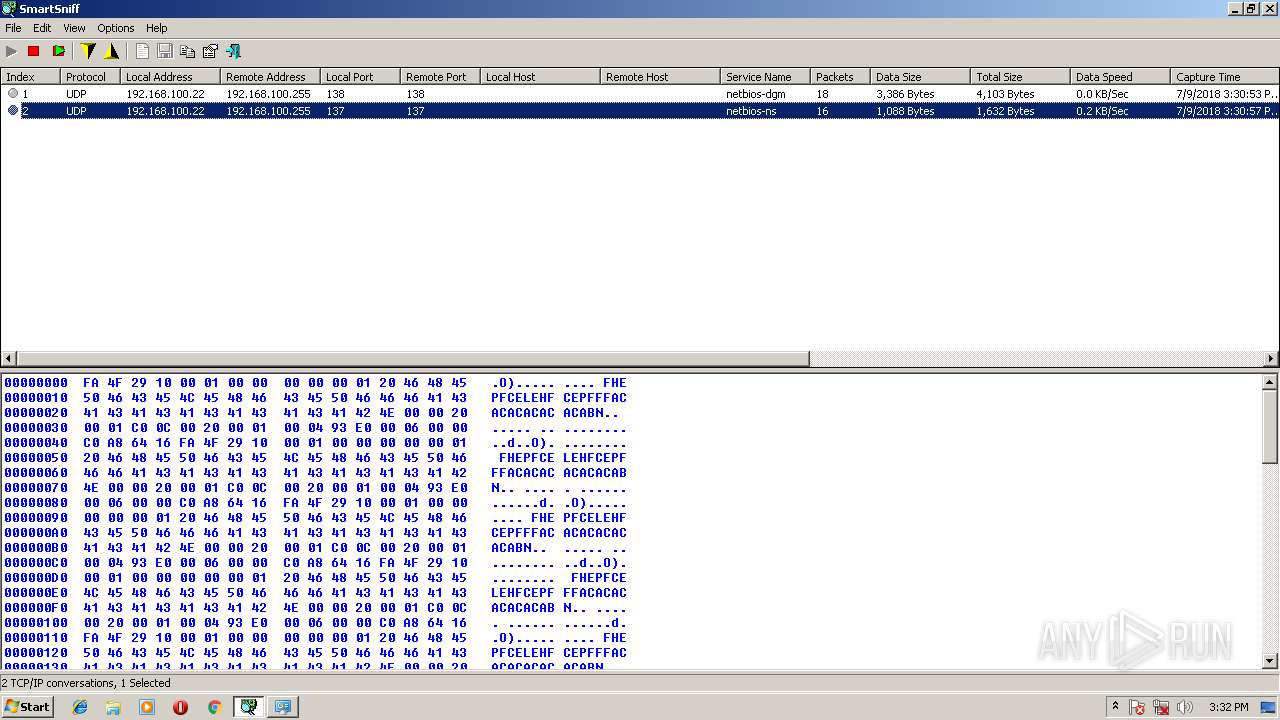
Task: Select the netbios-ns service cell
Action: click(751, 111)
